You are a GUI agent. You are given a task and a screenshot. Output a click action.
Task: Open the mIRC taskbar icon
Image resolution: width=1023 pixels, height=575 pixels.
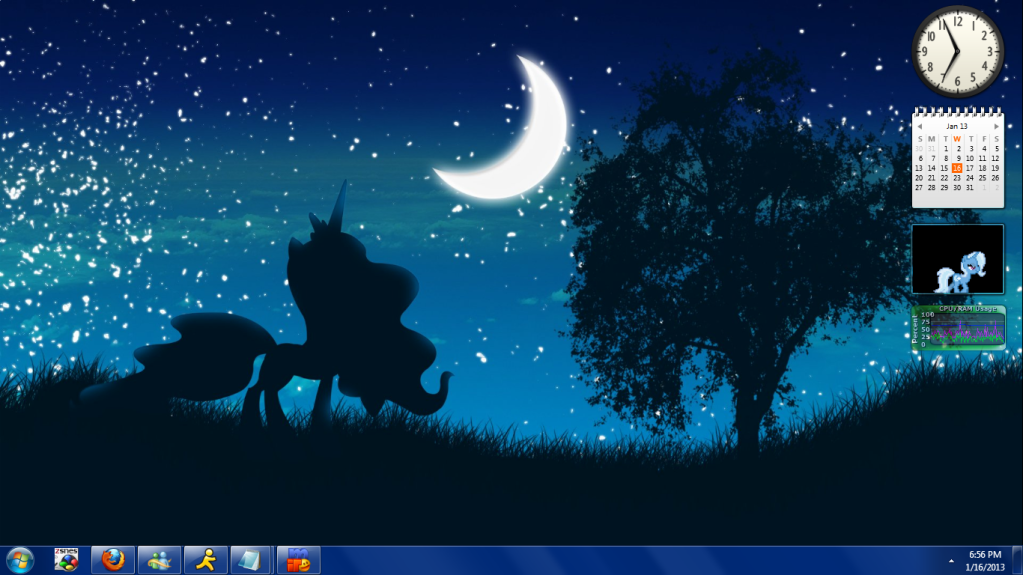[x=298, y=560]
